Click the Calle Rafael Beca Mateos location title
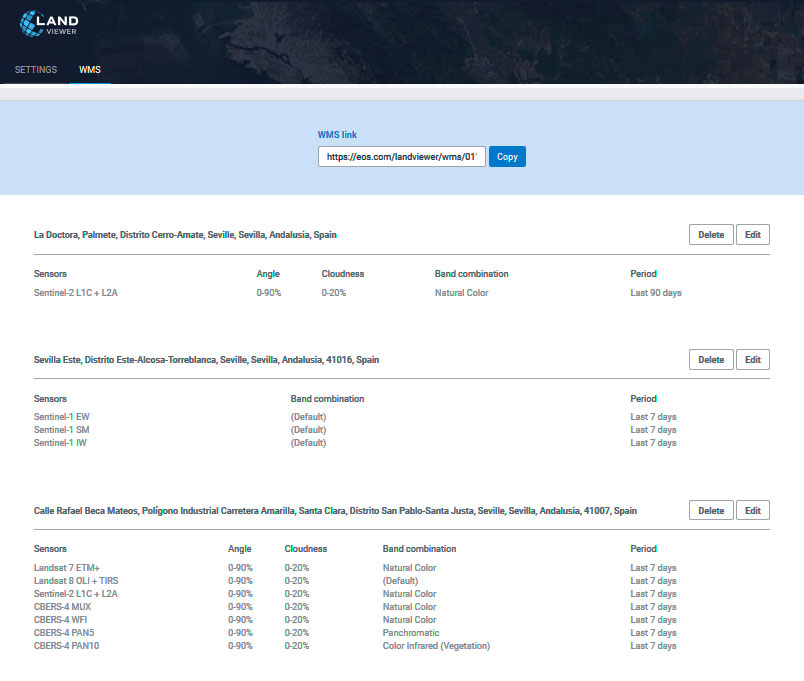804x681 pixels. tap(335, 511)
